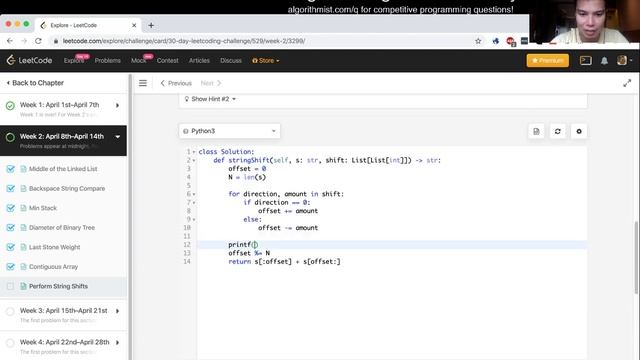This screenshot has width=640, height=360.
Task: Collapse Week 2: April 8th-April 14th
Action: [118, 137]
